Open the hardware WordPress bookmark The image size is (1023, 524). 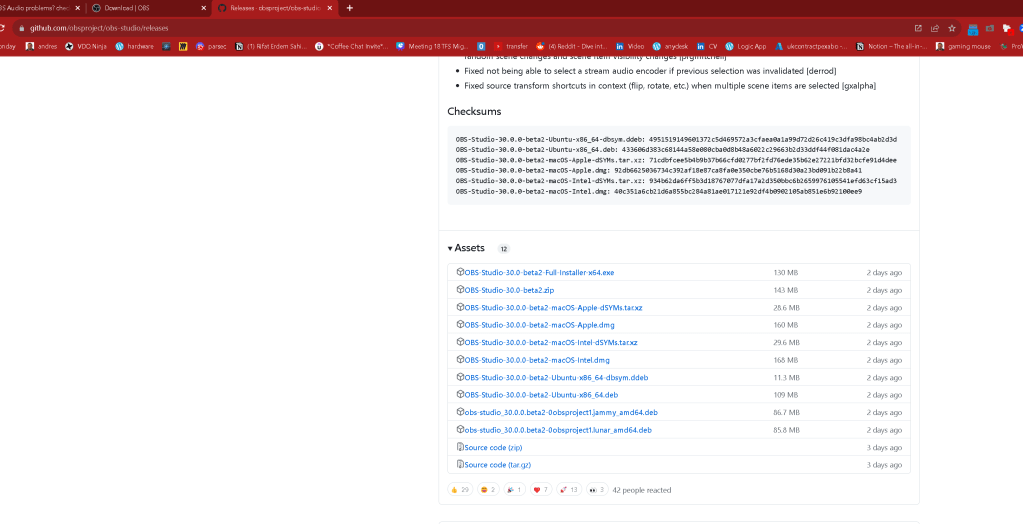pyautogui.click(x=134, y=46)
